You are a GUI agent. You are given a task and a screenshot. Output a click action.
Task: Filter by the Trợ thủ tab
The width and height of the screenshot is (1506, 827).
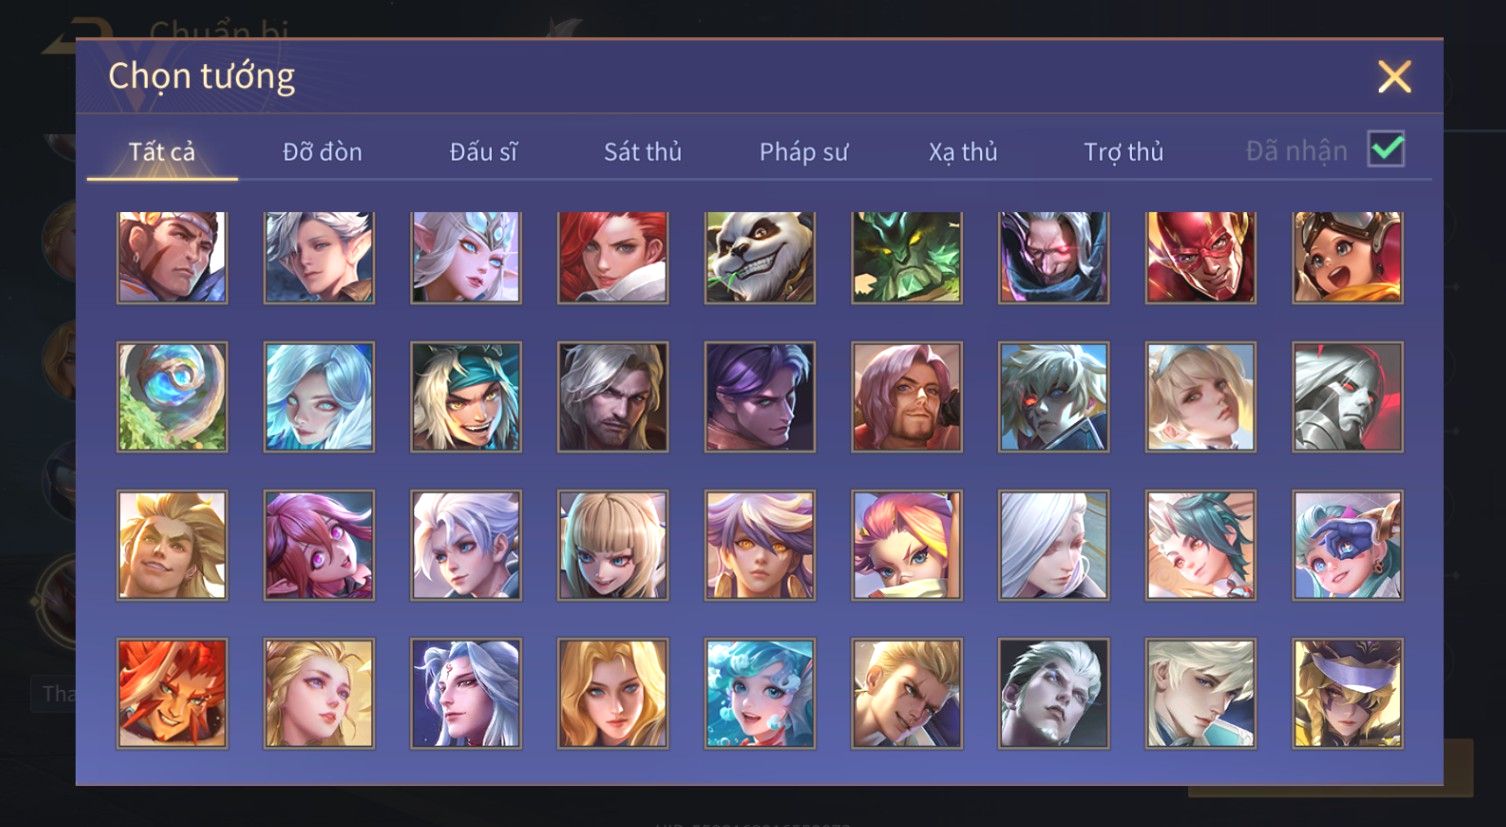coord(1124,152)
